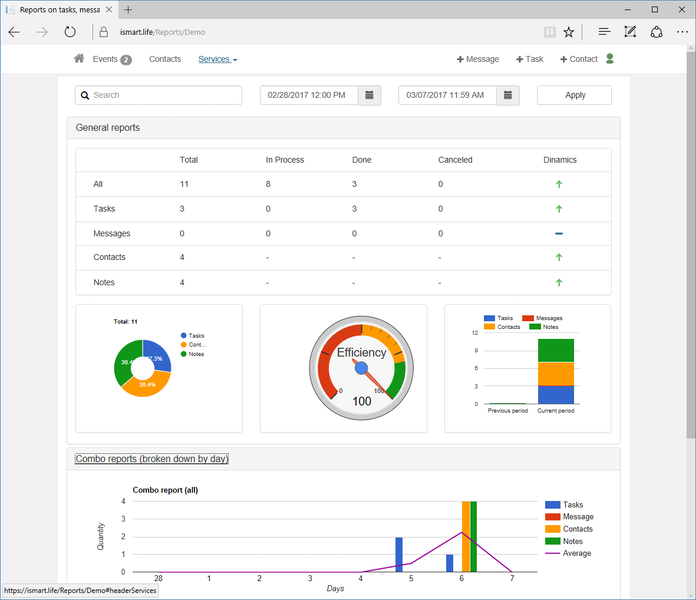Open the user profile icon
Image resolution: width=696 pixels, height=600 pixels.
pyautogui.click(x=610, y=59)
